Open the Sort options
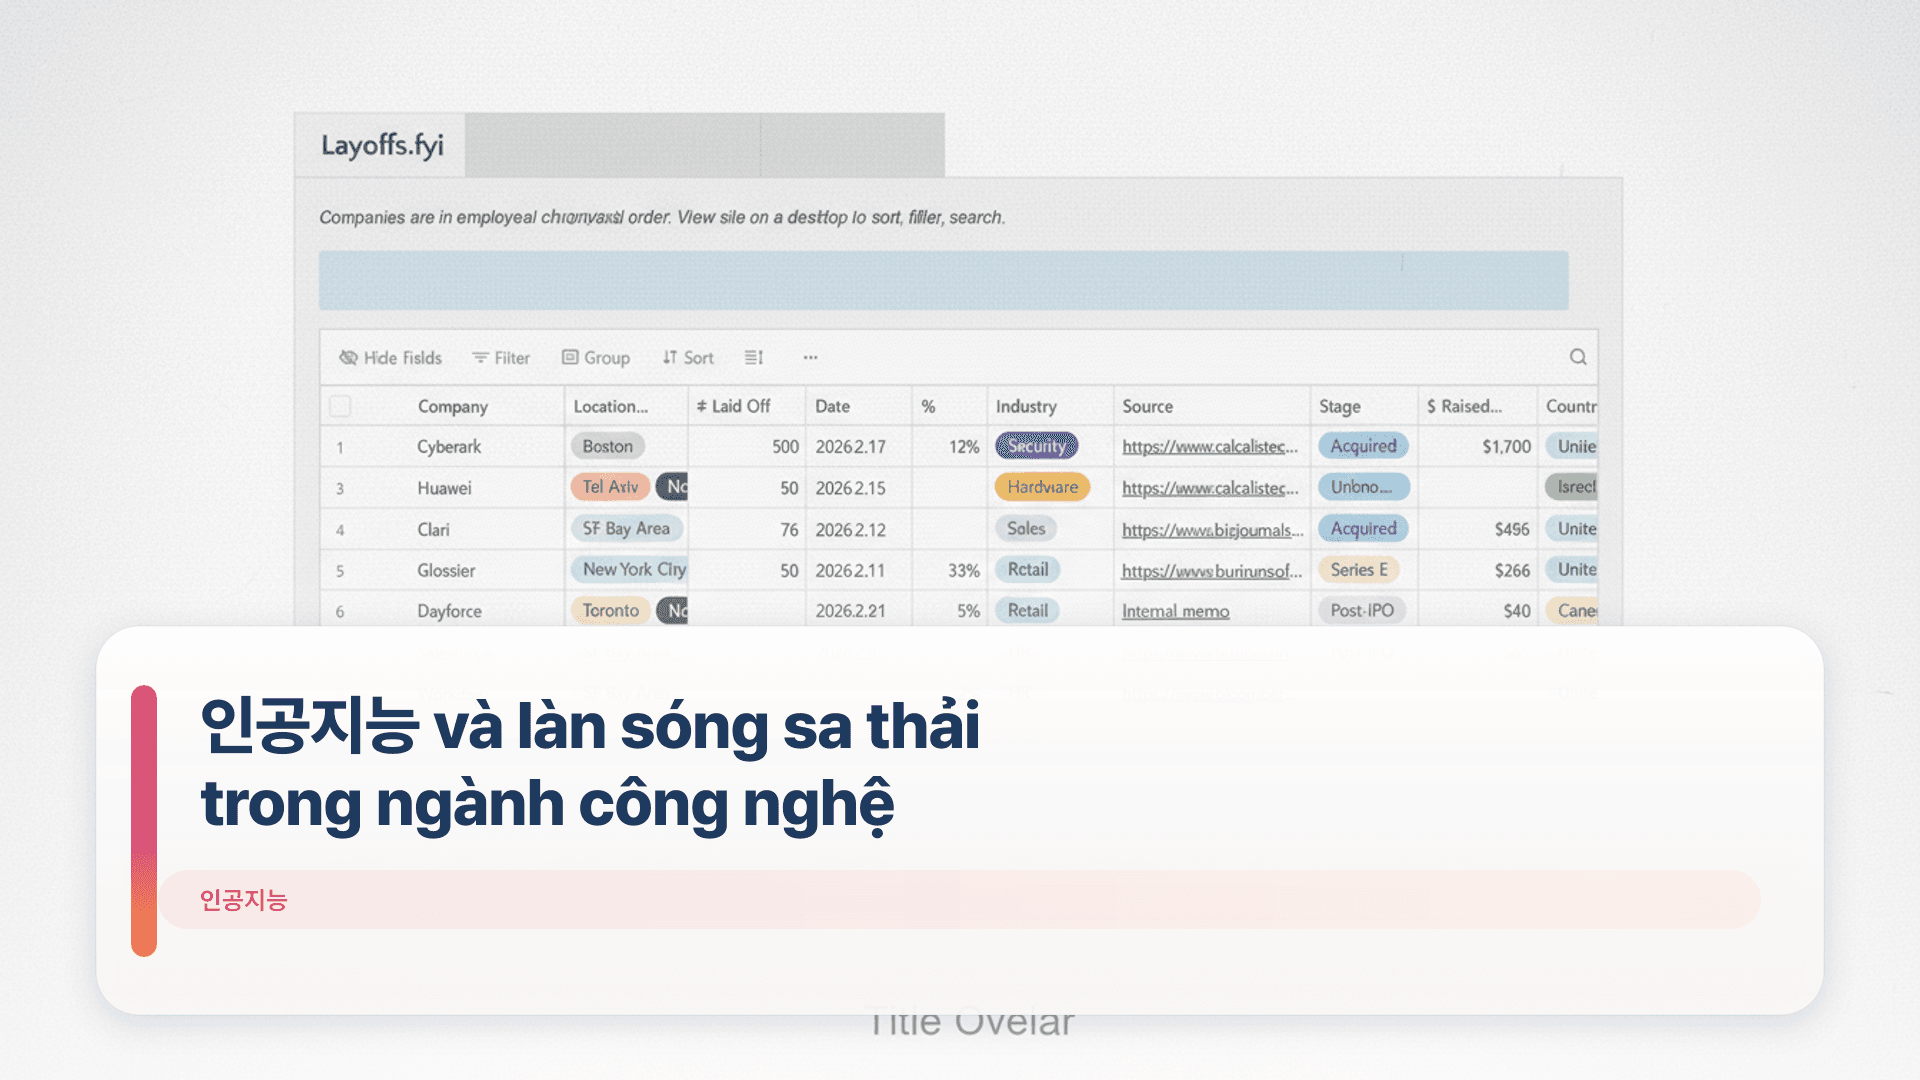The height and width of the screenshot is (1080, 1920). (x=688, y=357)
